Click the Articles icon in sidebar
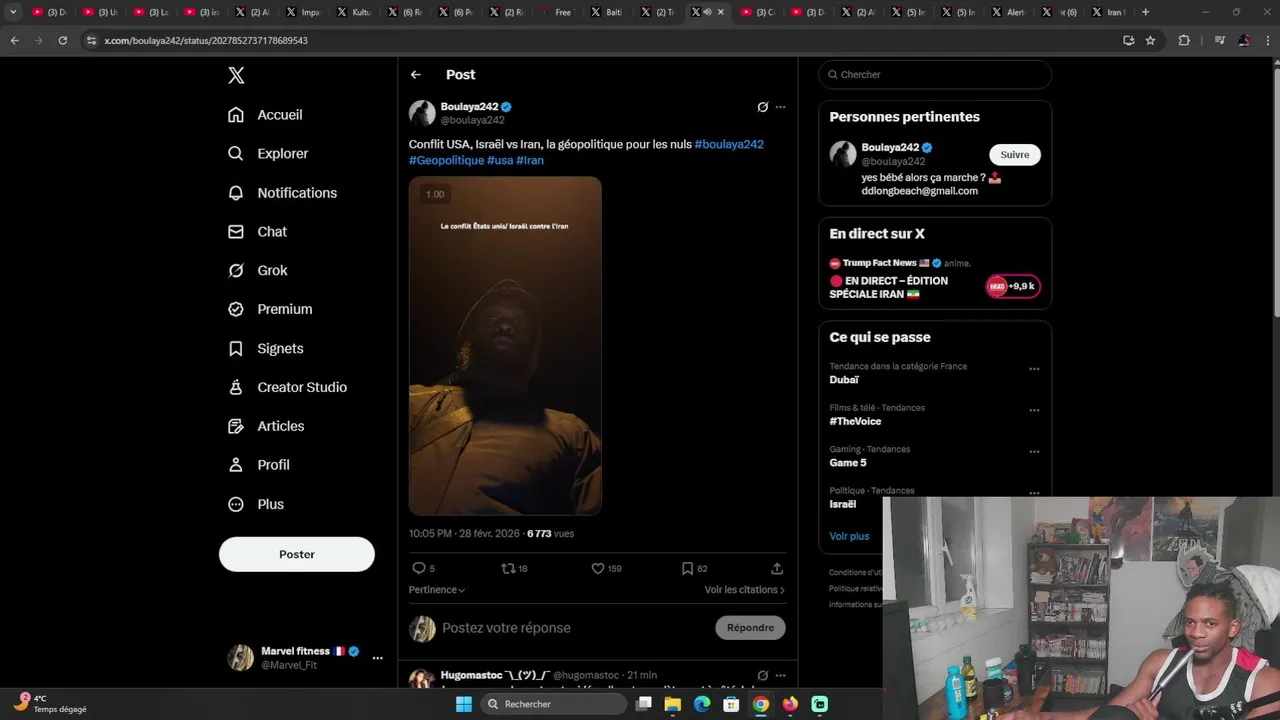The width and height of the screenshot is (1280, 720). click(x=236, y=427)
